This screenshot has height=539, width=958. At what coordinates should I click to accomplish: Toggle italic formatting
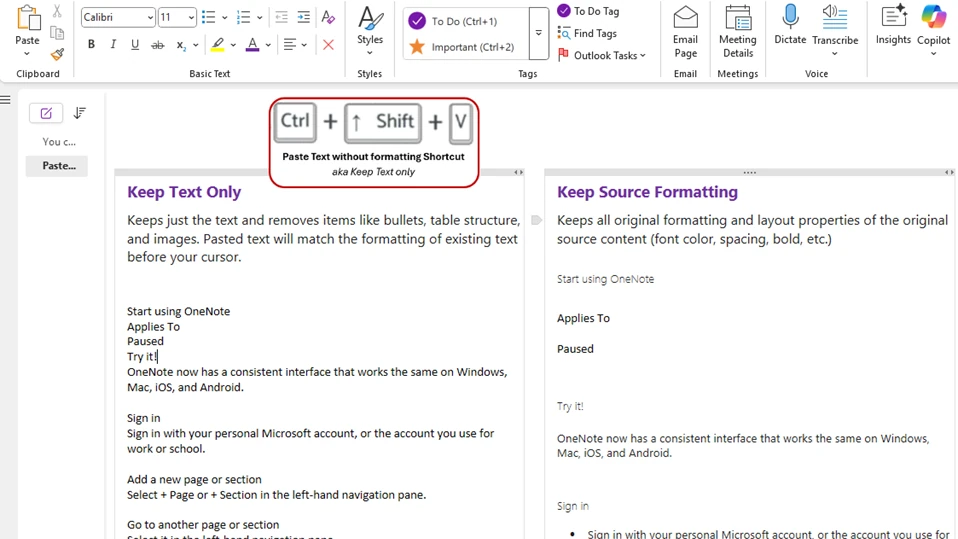(113, 45)
